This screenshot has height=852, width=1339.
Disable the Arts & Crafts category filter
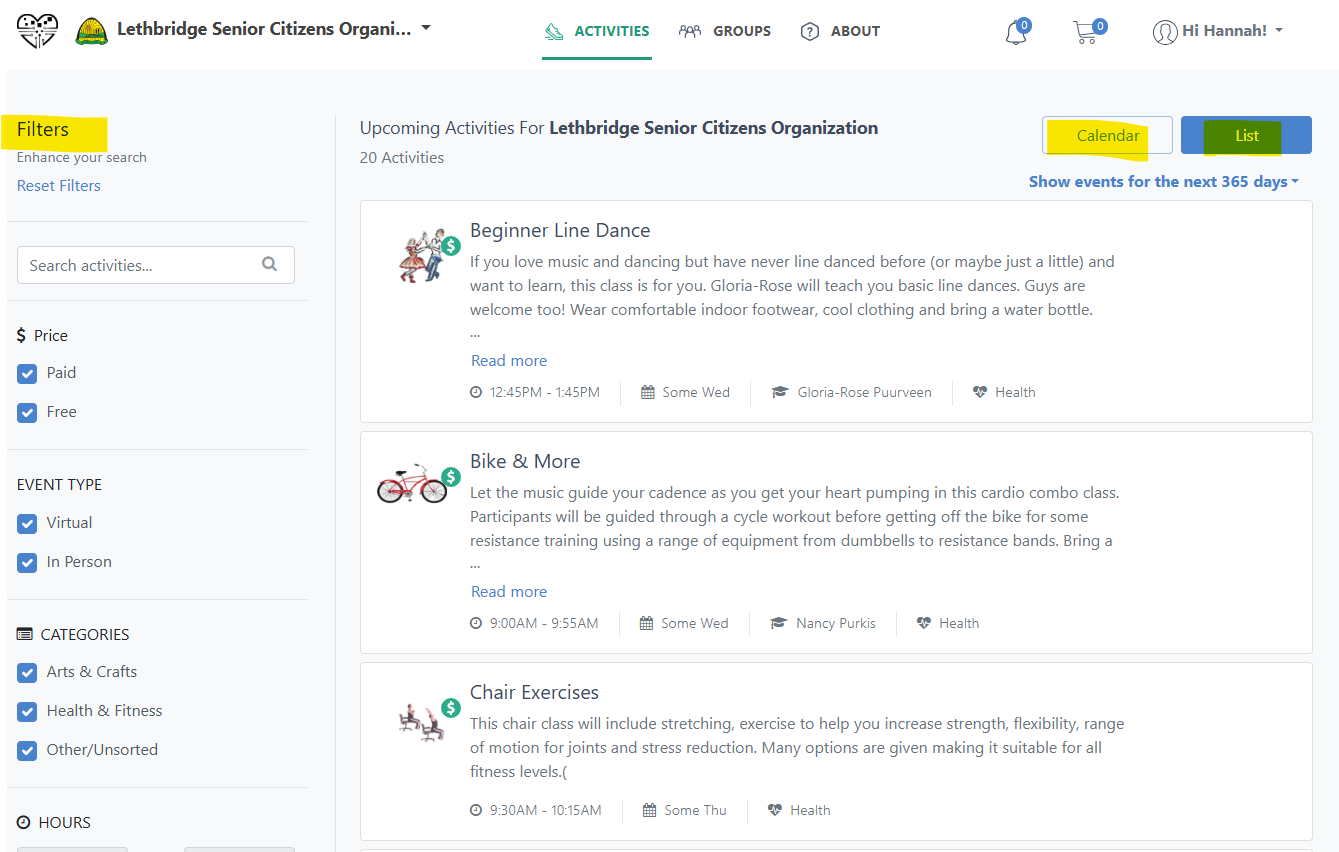[28, 673]
